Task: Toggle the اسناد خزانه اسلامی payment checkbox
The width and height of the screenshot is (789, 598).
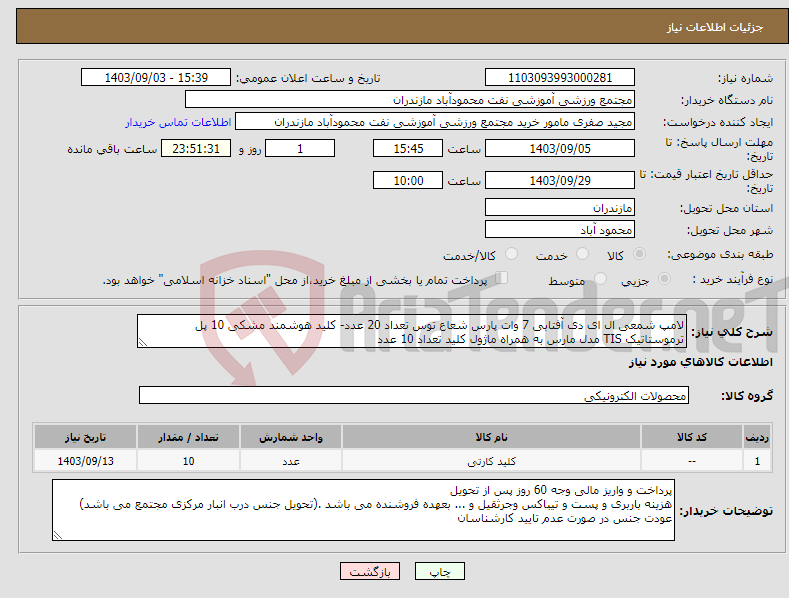Action: [502, 277]
